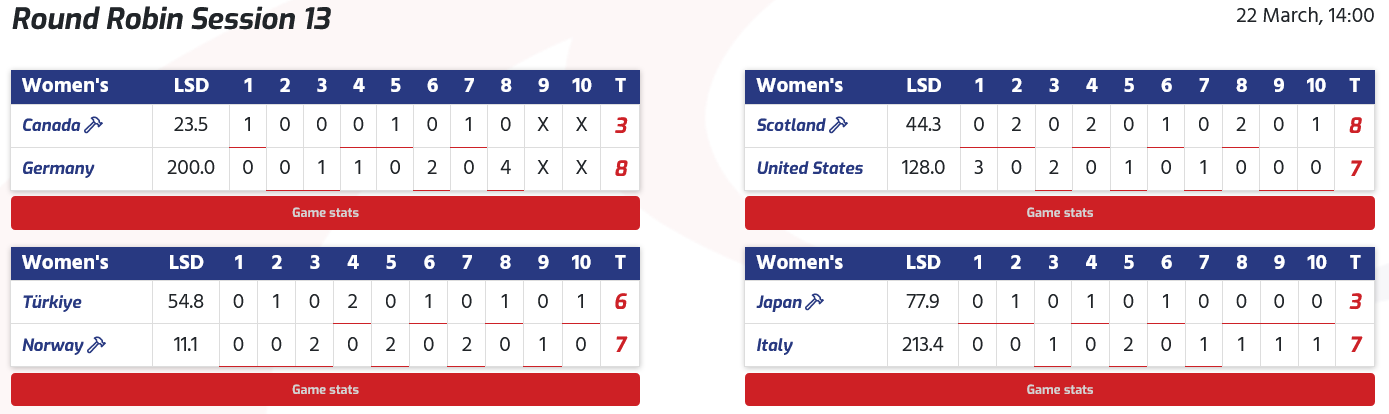Open the Japan team link
Screen dimensions: 1389x414
click(779, 301)
